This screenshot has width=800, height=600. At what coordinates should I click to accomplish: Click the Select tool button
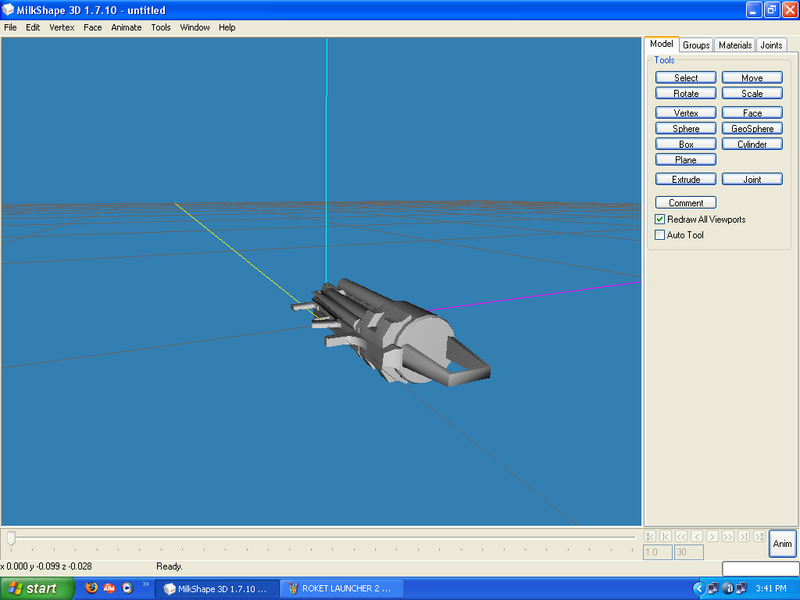pyautogui.click(x=685, y=78)
